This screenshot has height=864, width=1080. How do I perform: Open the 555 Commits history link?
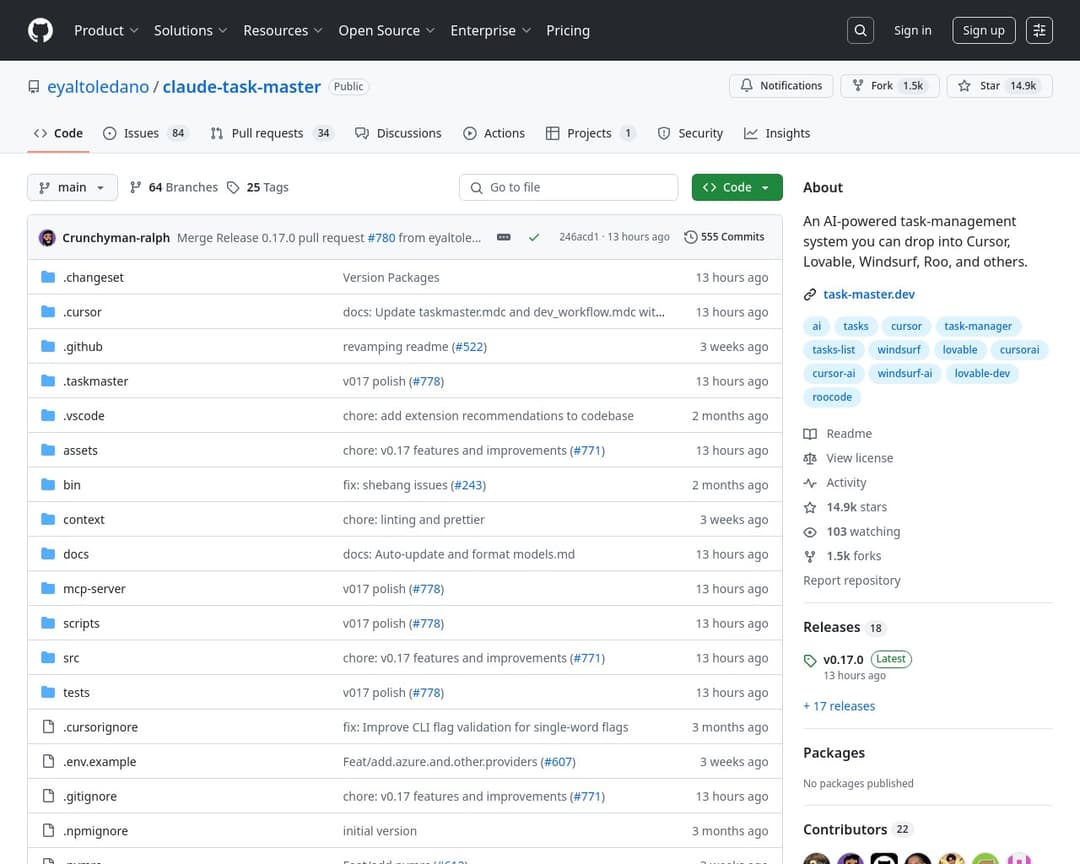pyautogui.click(x=725, y=237)
